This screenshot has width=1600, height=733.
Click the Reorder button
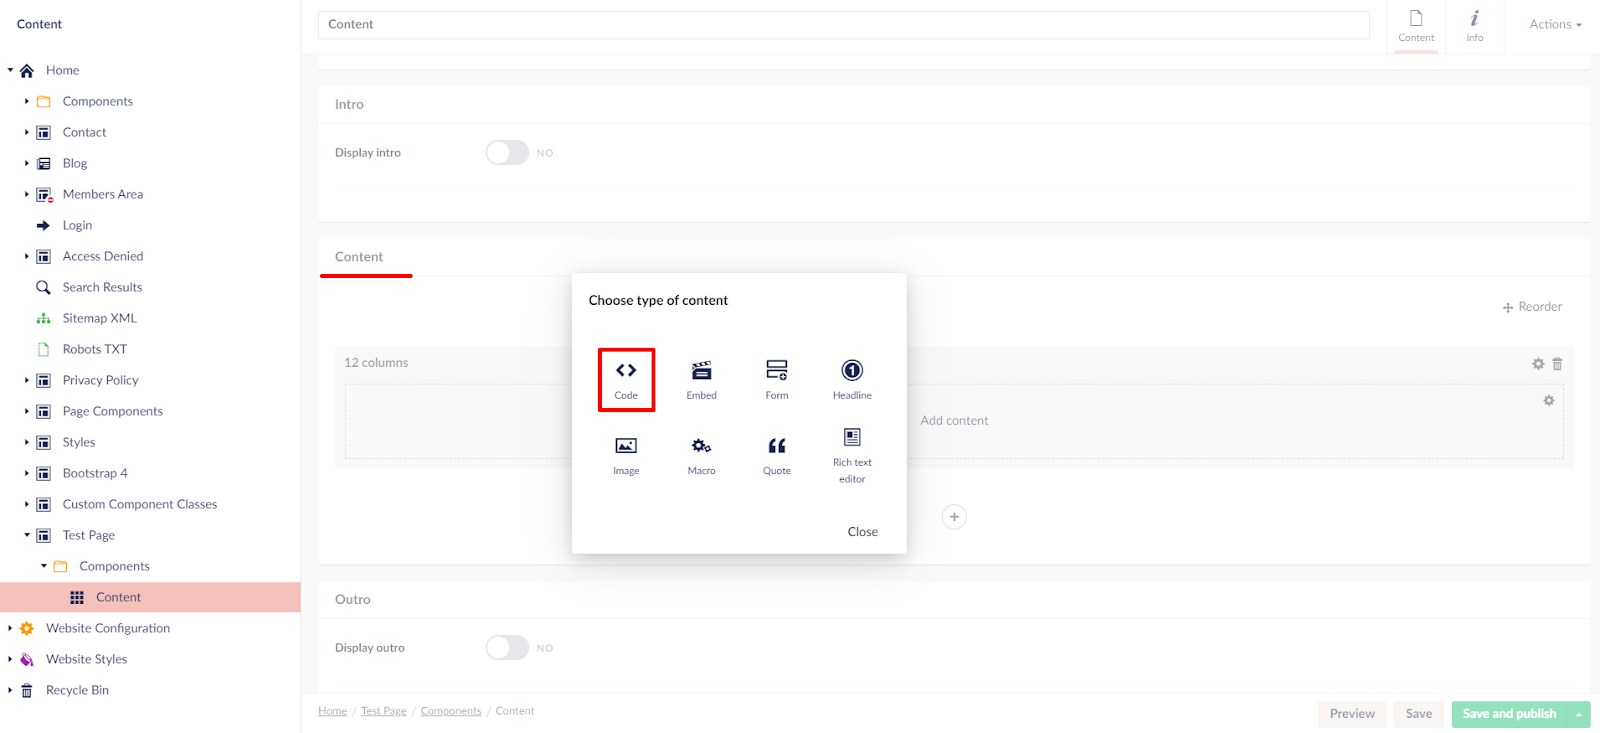coord(1532,307)
